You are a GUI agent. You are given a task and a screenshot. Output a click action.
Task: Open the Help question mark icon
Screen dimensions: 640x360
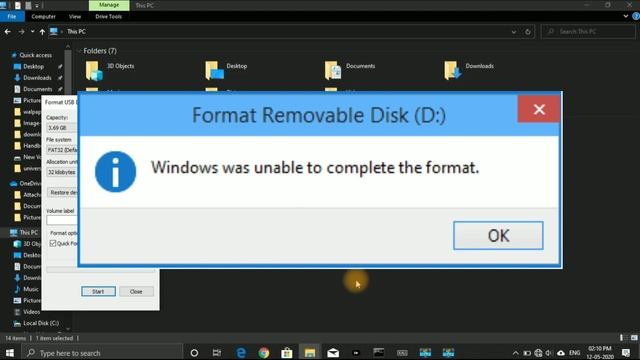(x=636, y=16)
